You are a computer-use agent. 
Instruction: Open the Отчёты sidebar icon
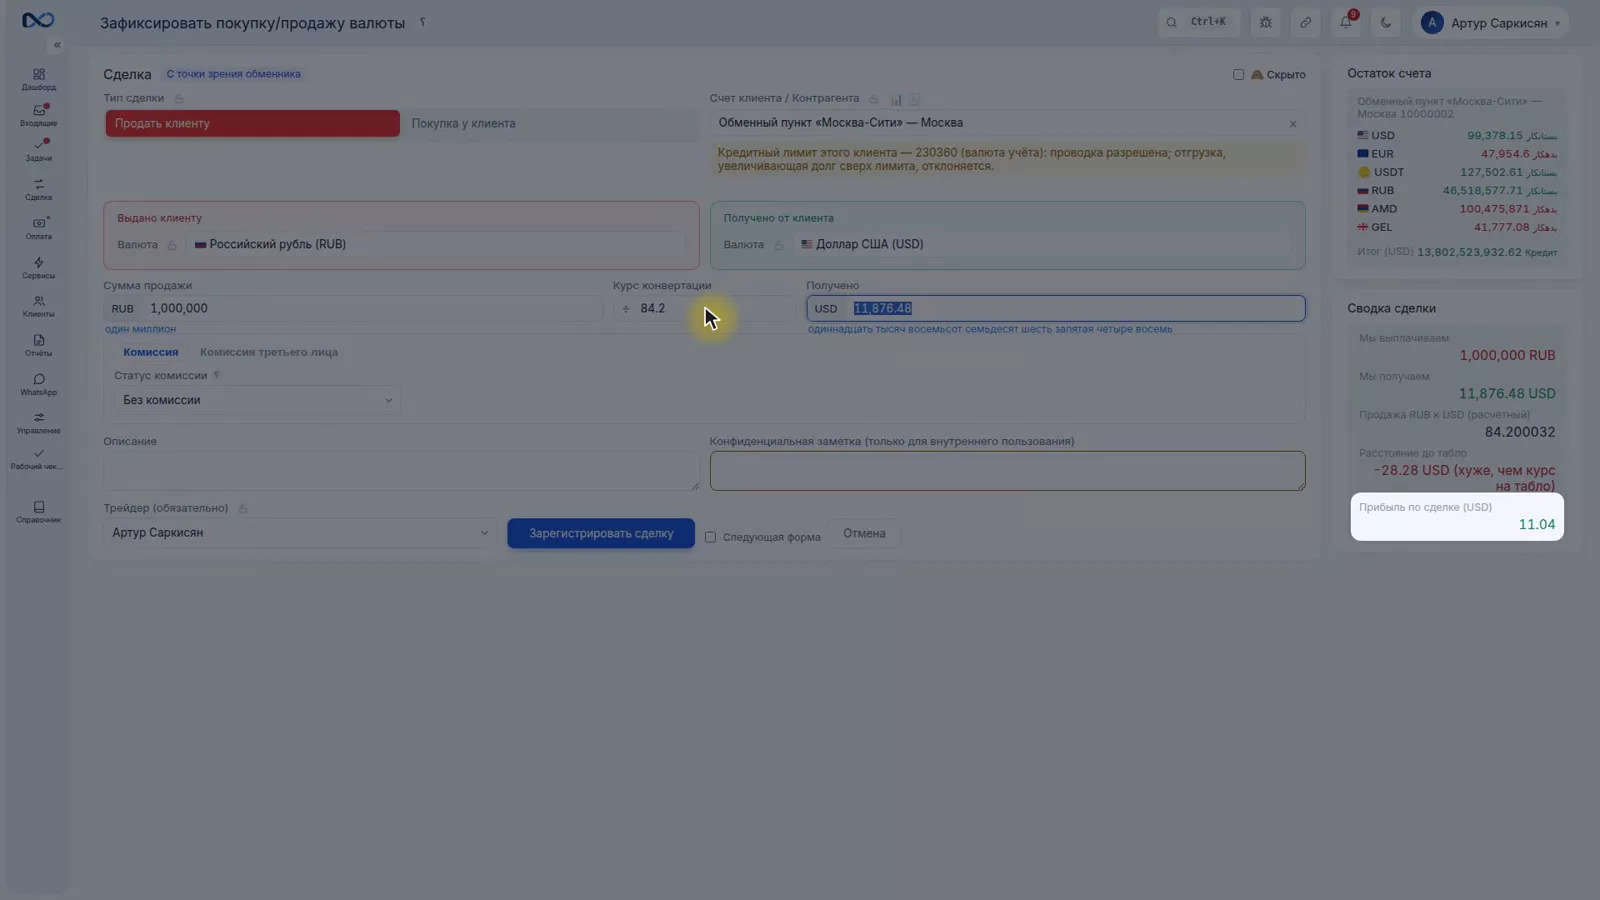pyautogui.click(x=38, y=345)
